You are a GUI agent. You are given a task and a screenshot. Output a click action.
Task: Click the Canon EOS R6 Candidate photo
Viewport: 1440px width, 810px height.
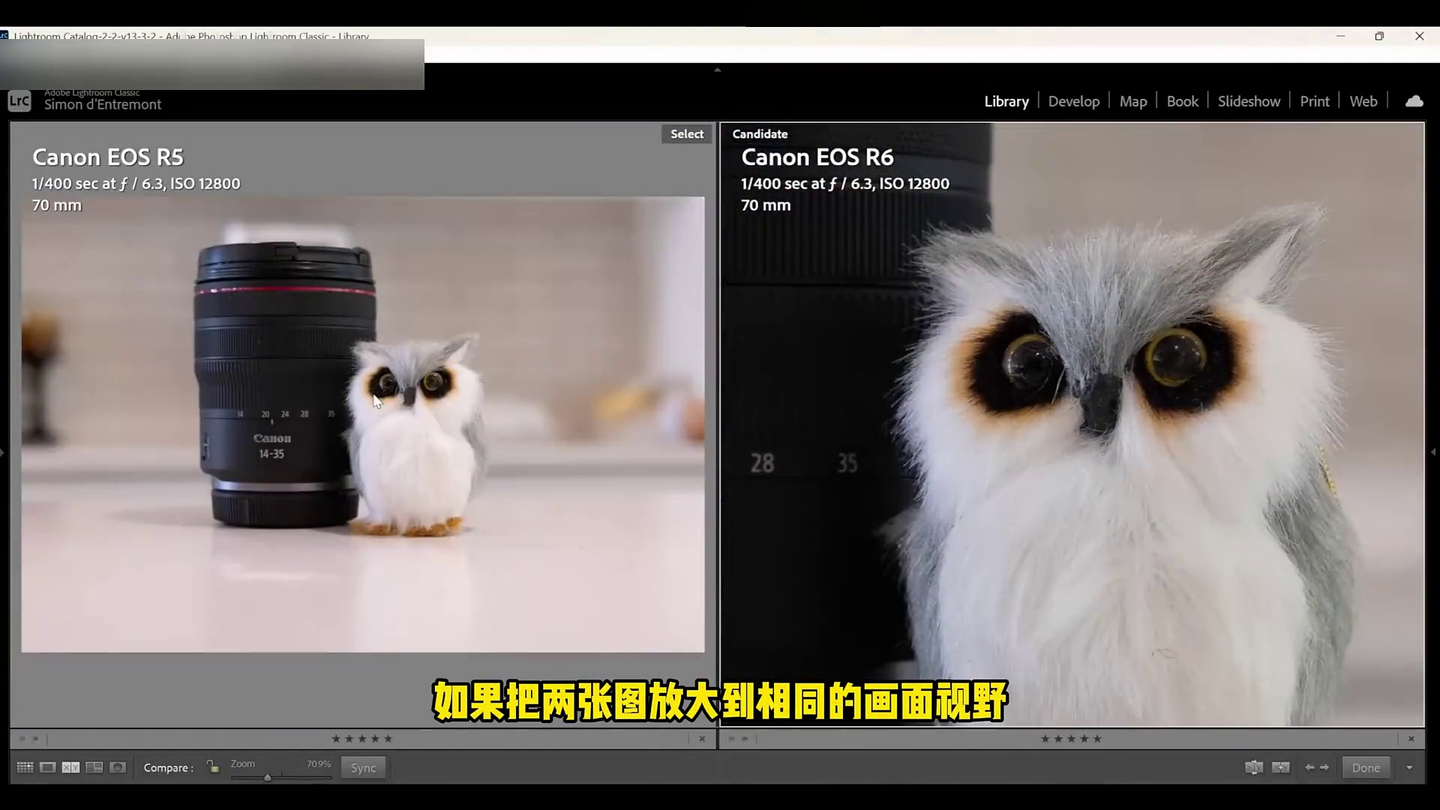(1072, 425)
